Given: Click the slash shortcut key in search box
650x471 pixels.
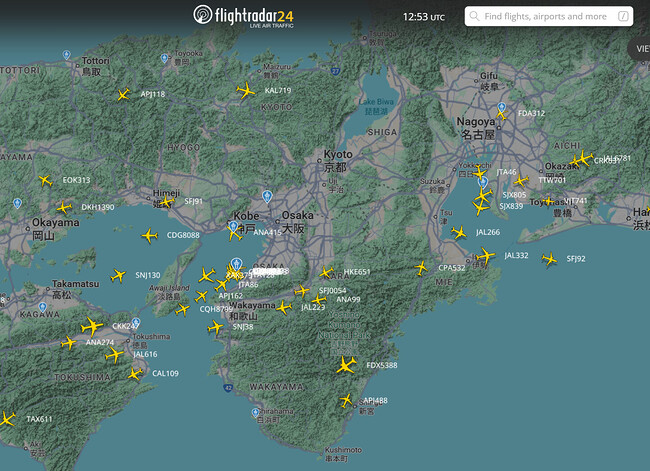Looking at the screenshot, I should pyautogui.click(x=624, y=16).
